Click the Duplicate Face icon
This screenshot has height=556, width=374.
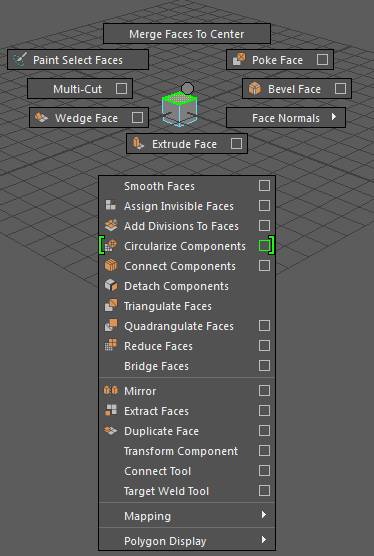click(111, 430)
